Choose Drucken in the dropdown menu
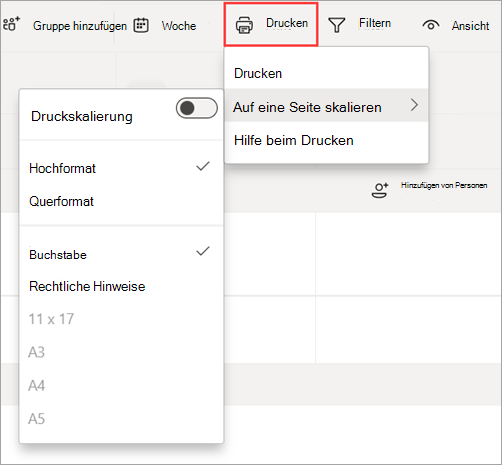Screen dimensions: 502x465 point(326,73)
